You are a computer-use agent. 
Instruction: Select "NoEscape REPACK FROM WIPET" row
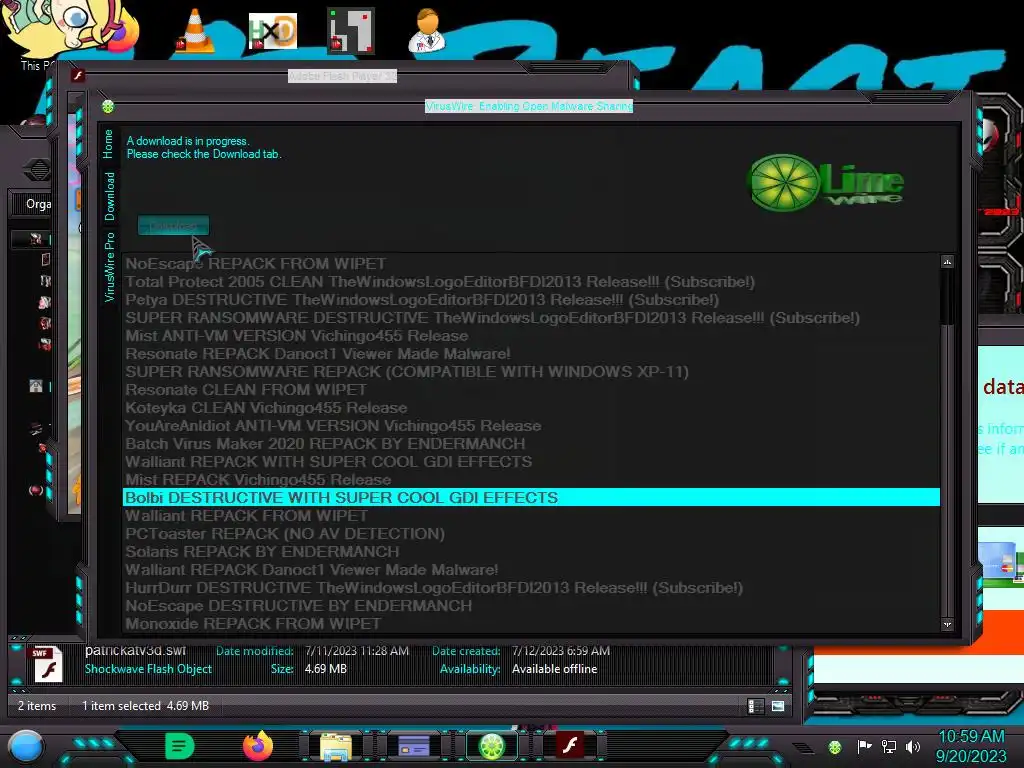531,264
